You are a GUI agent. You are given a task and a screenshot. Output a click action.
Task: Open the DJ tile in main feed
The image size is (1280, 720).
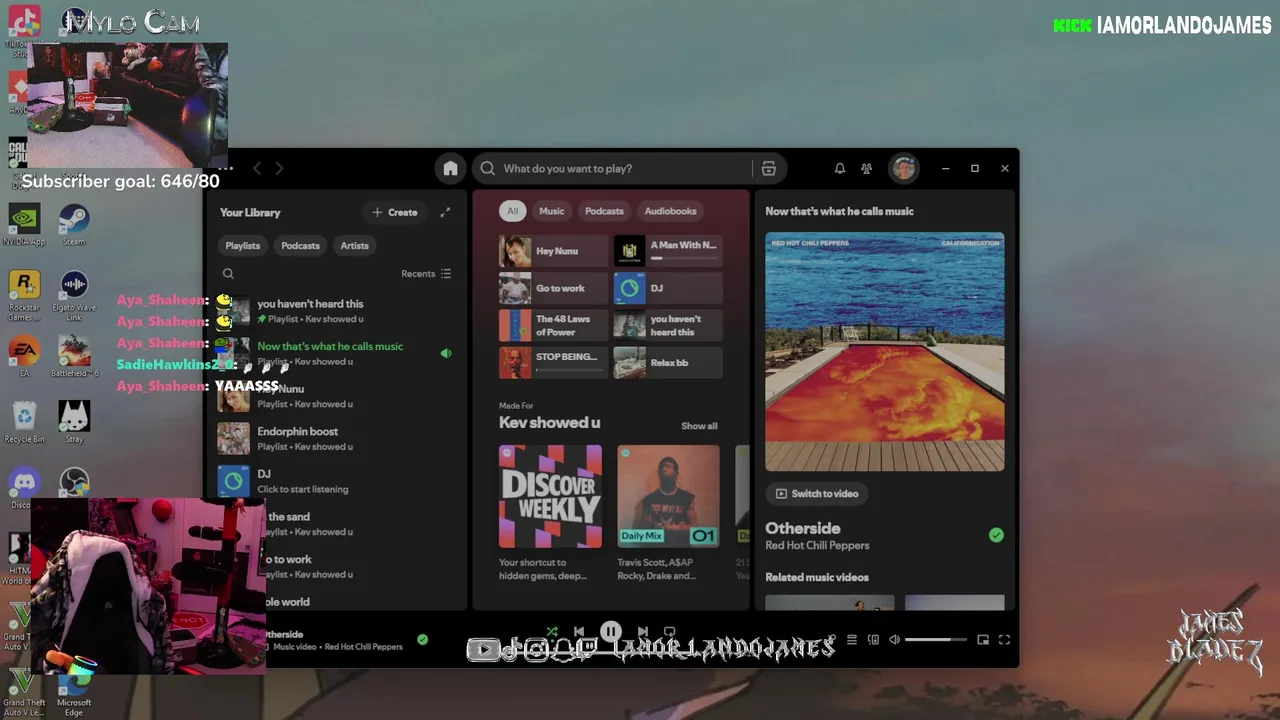pos(668,288)
